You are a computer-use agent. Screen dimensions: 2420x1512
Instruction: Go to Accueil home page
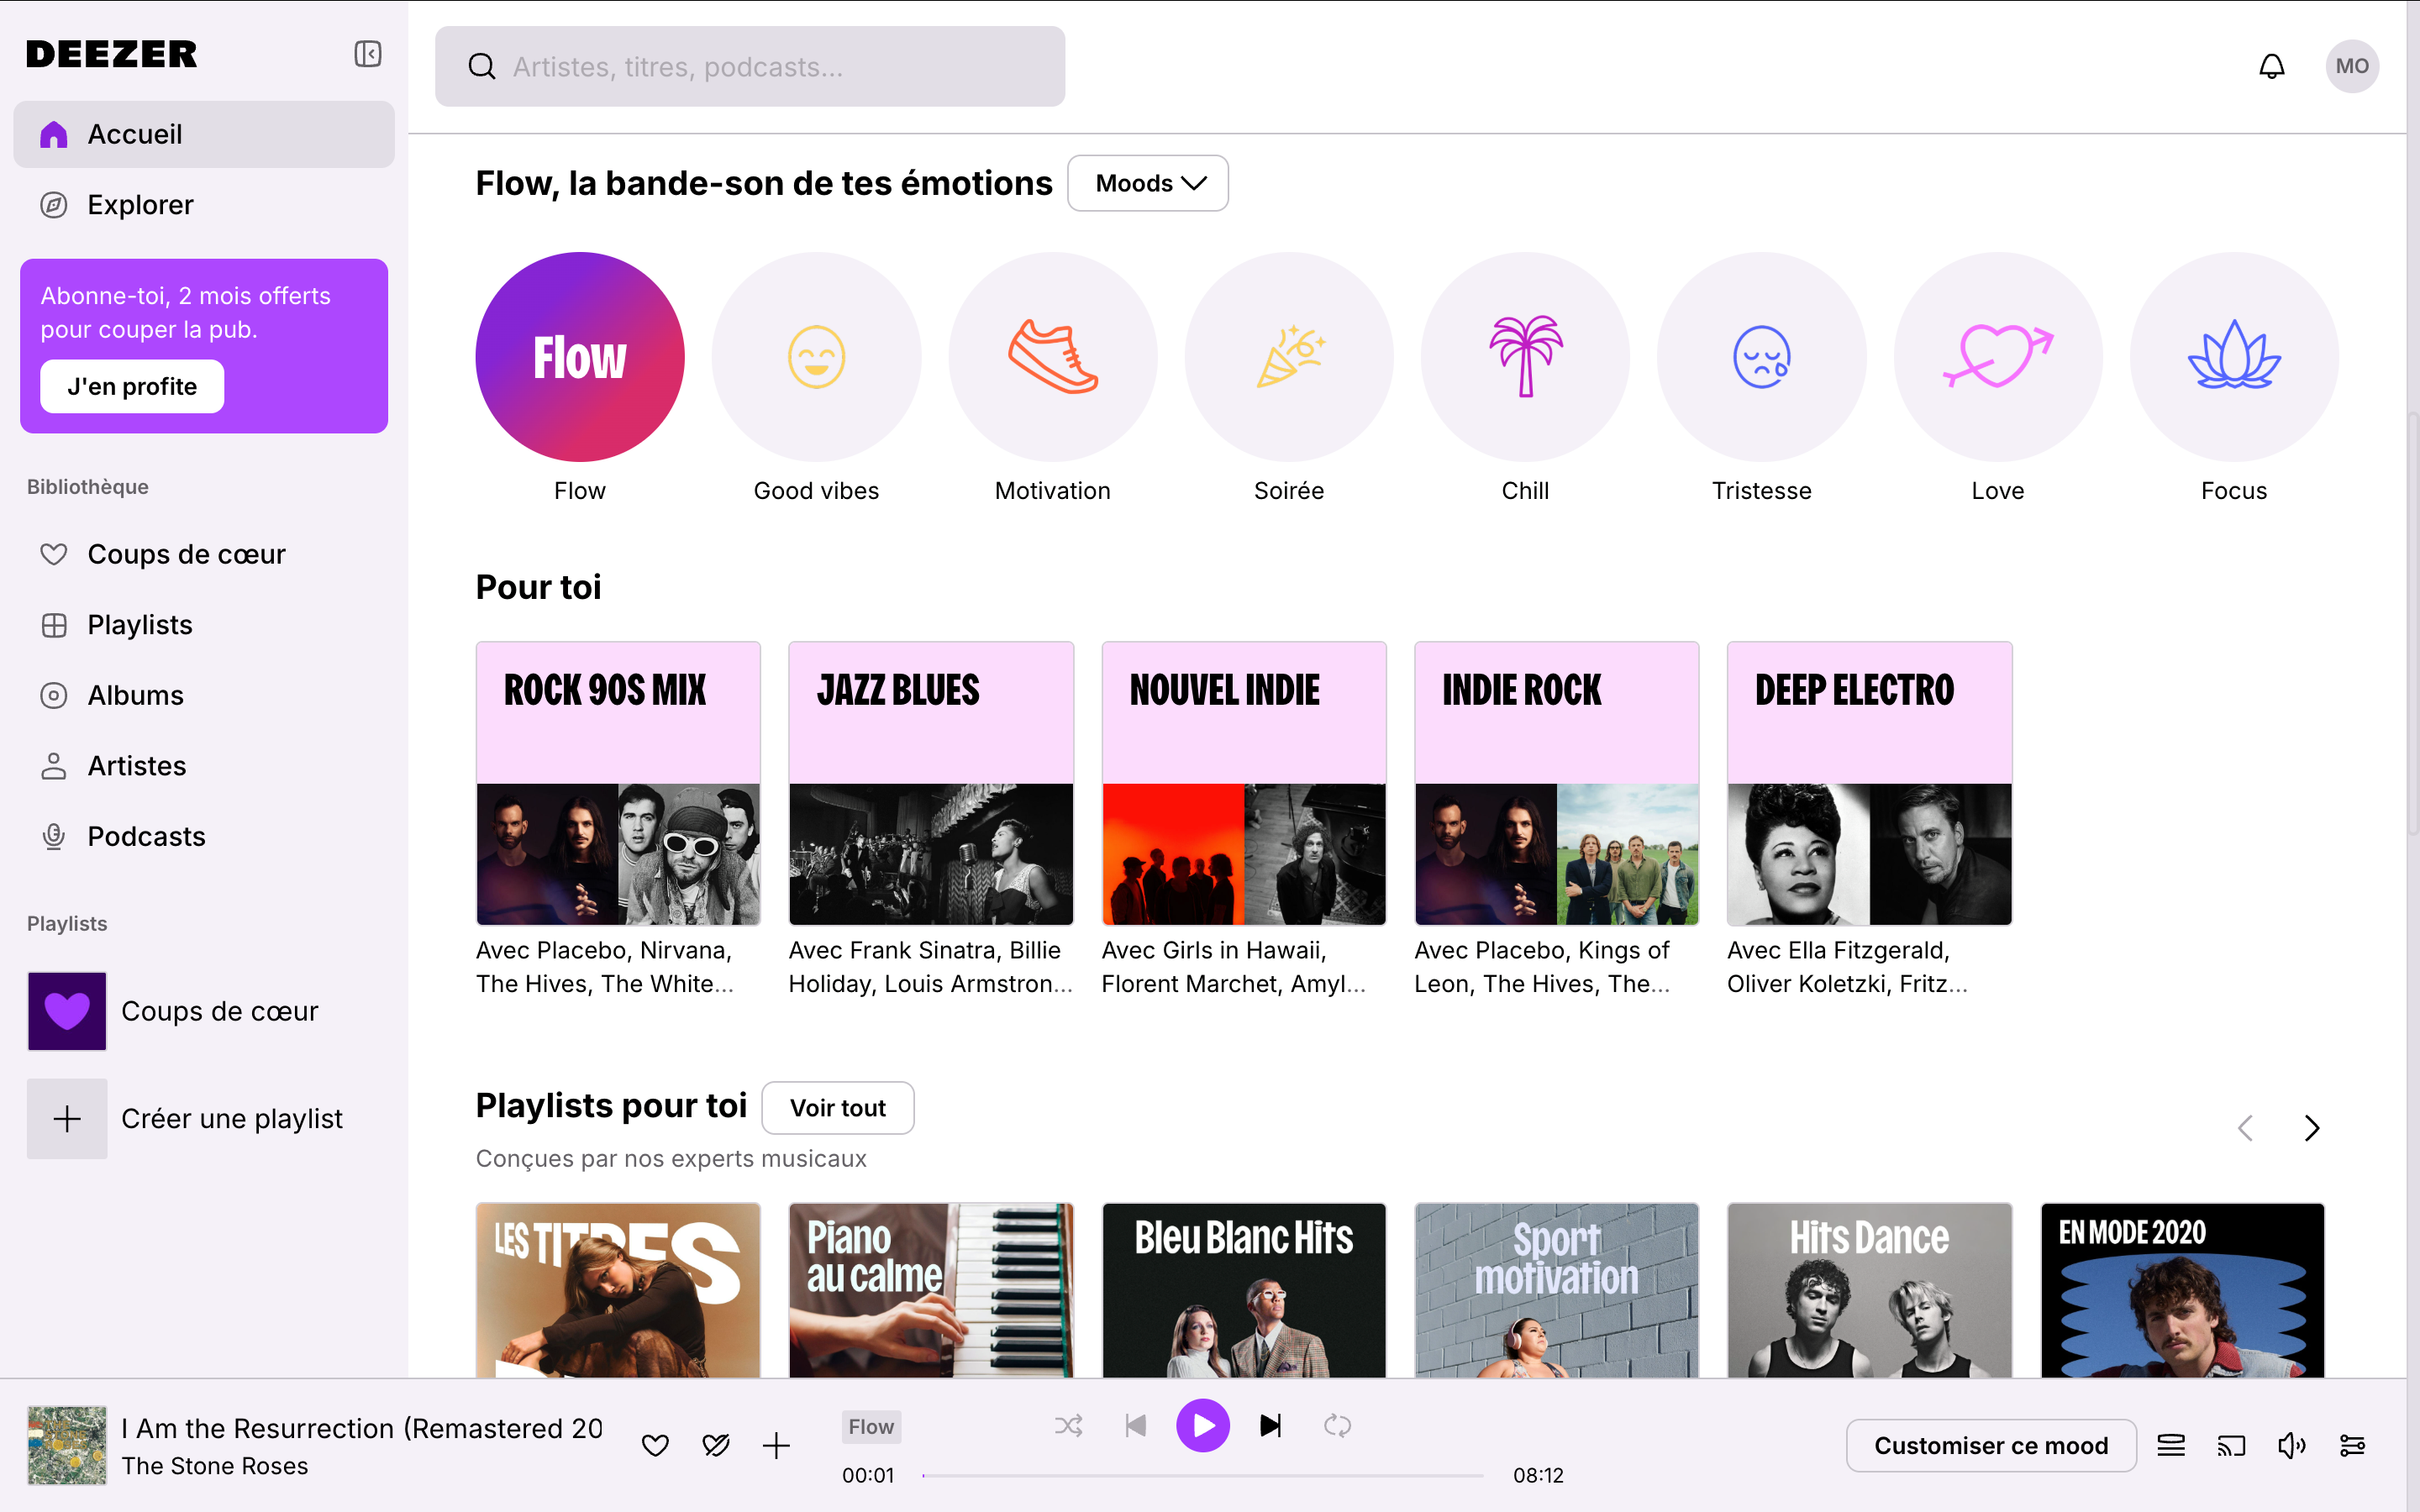[x=204, y=134]
